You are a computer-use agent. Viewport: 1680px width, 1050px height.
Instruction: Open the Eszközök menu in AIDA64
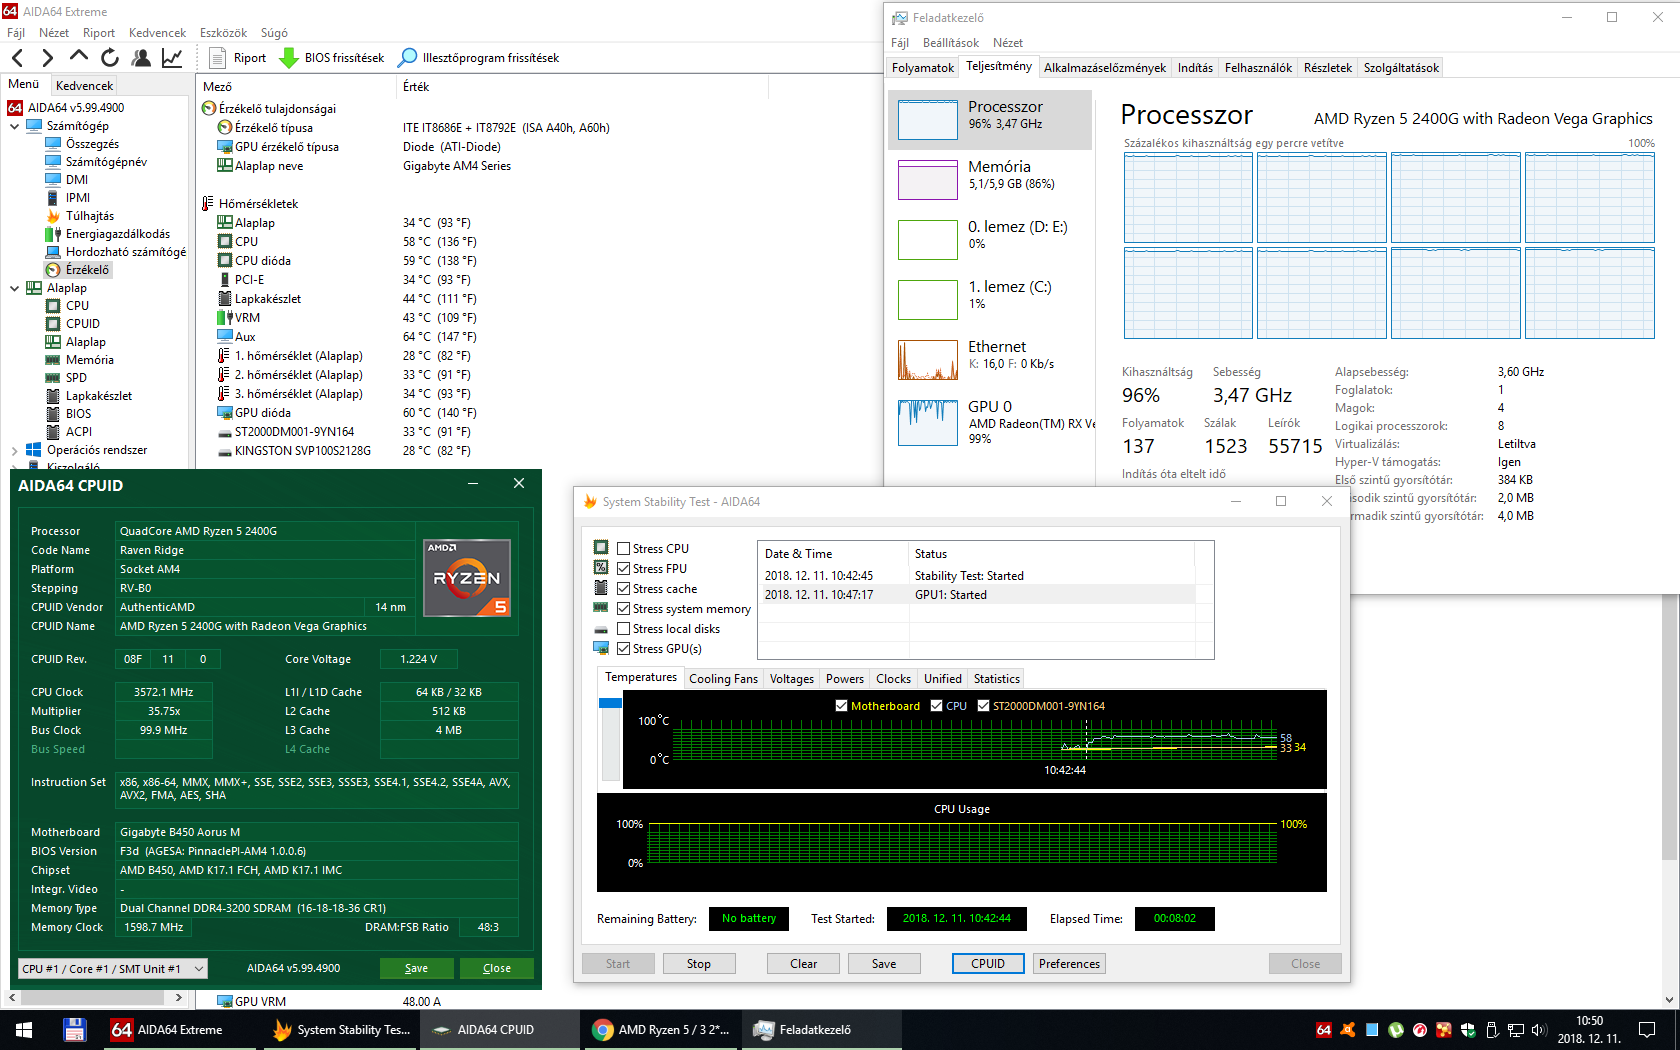pyautogui.click(x=223, y=33)
